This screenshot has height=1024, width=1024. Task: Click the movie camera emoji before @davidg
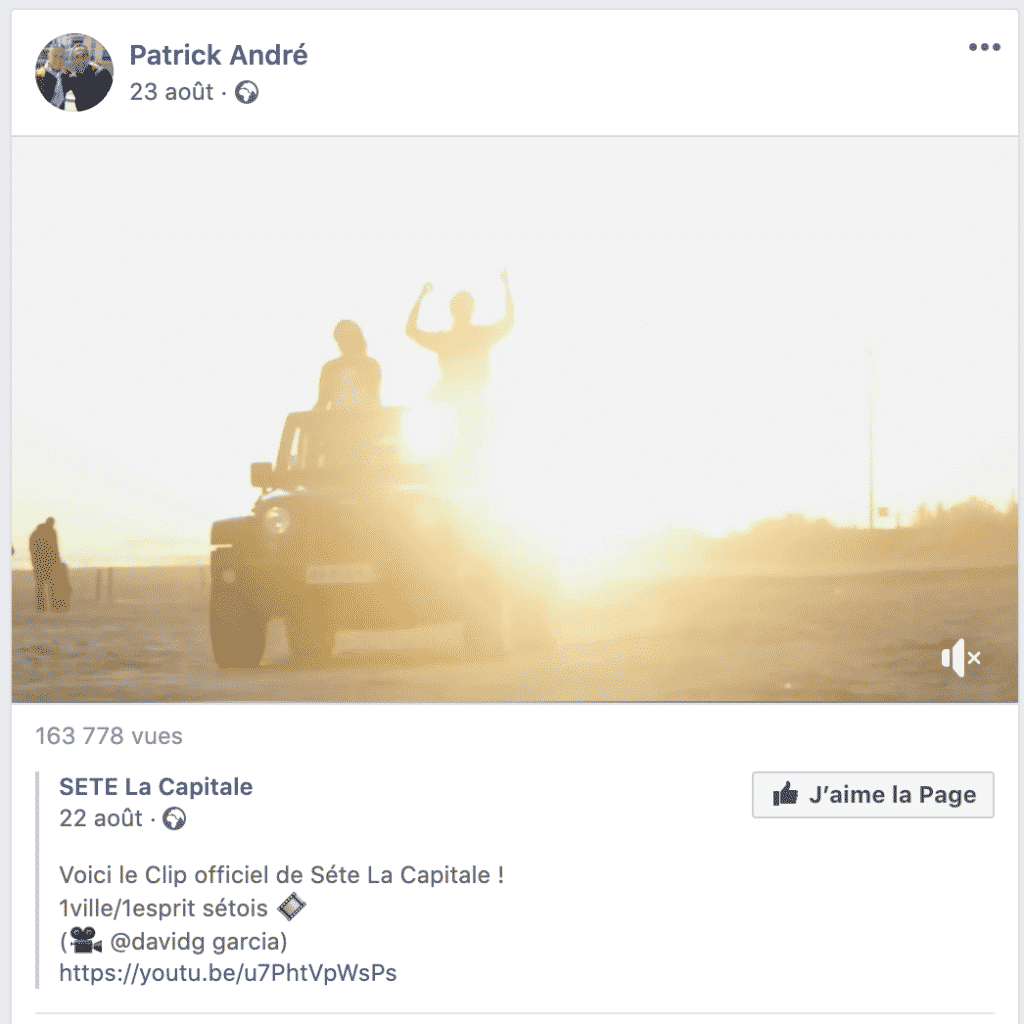coord(86,940)
